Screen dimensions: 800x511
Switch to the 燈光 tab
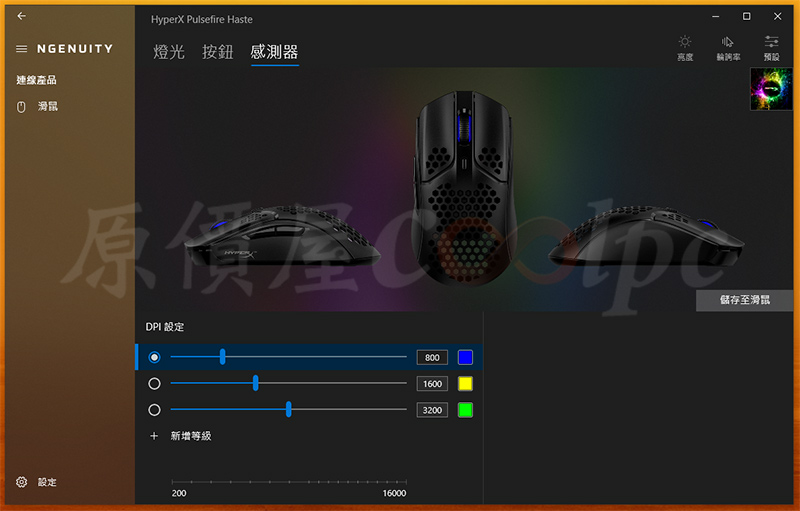pos(169,52)
